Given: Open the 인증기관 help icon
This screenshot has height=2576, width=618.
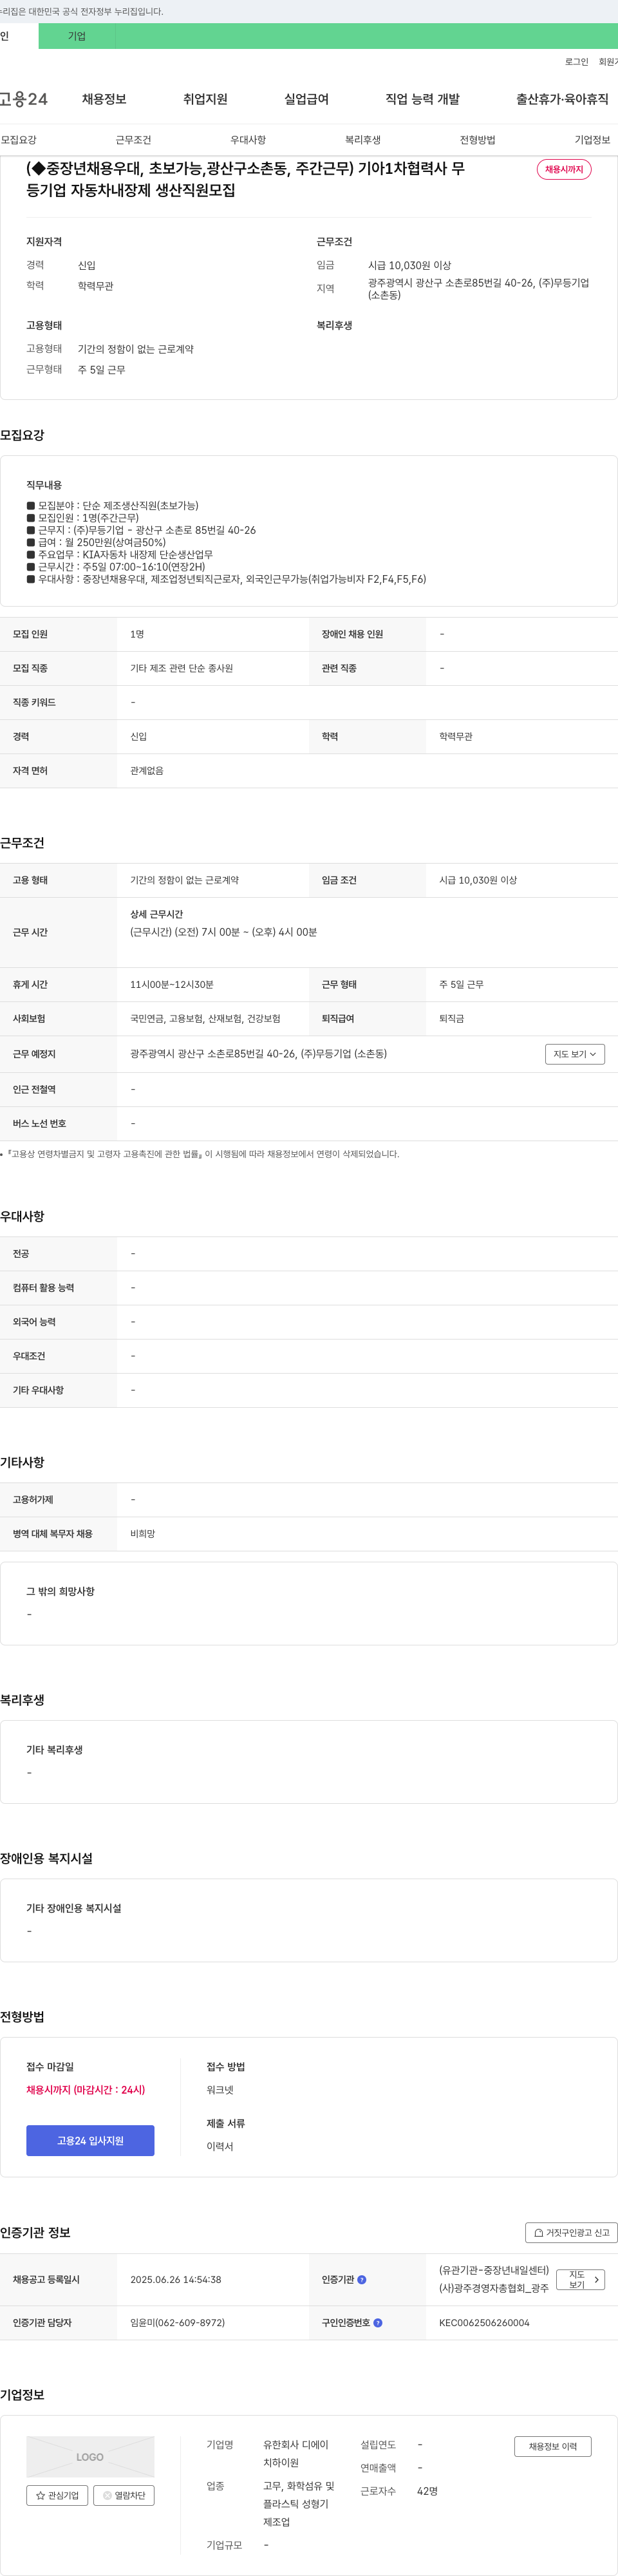Looking at the screenshot, I should click(362, 2280).
